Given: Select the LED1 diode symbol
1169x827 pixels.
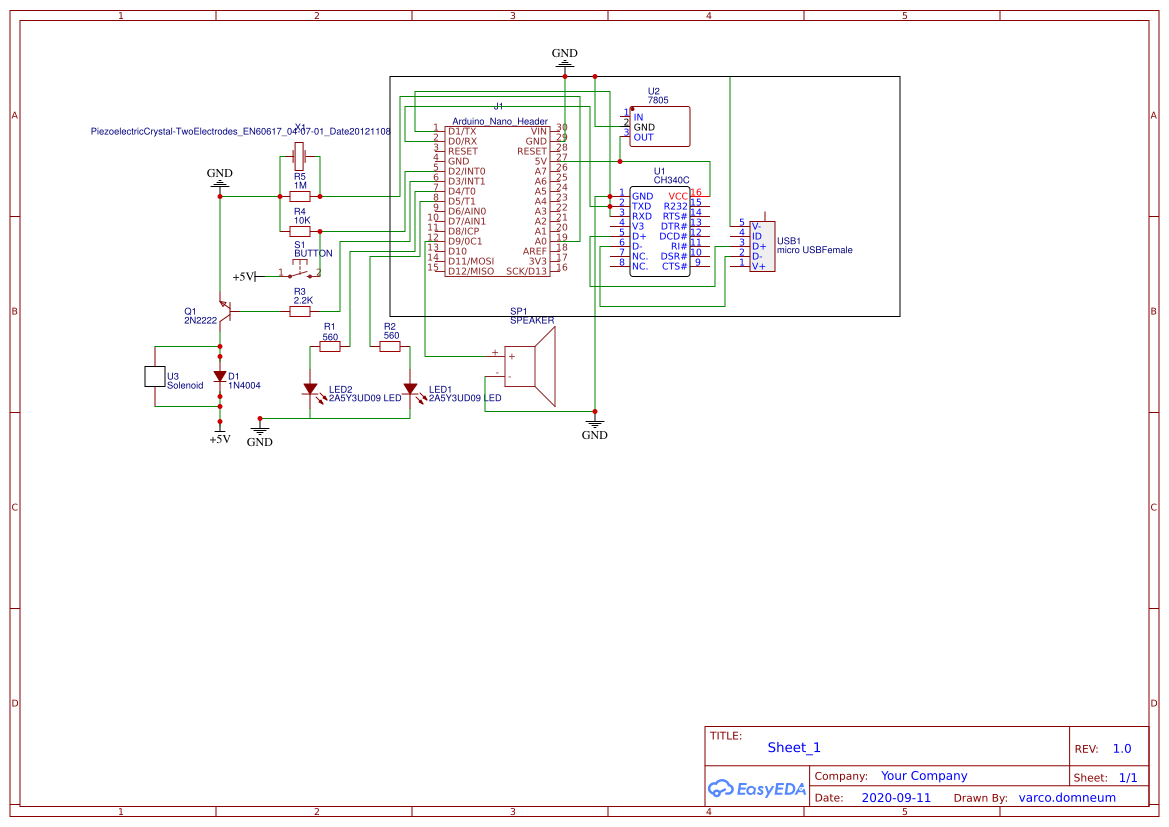Looking at the screenshot, I should (409, 389).
